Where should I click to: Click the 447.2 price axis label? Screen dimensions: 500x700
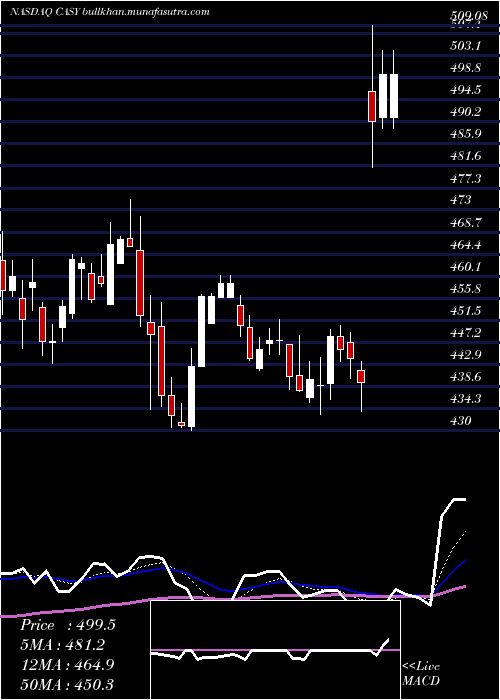pyautogui.click(x=465, y=333)
